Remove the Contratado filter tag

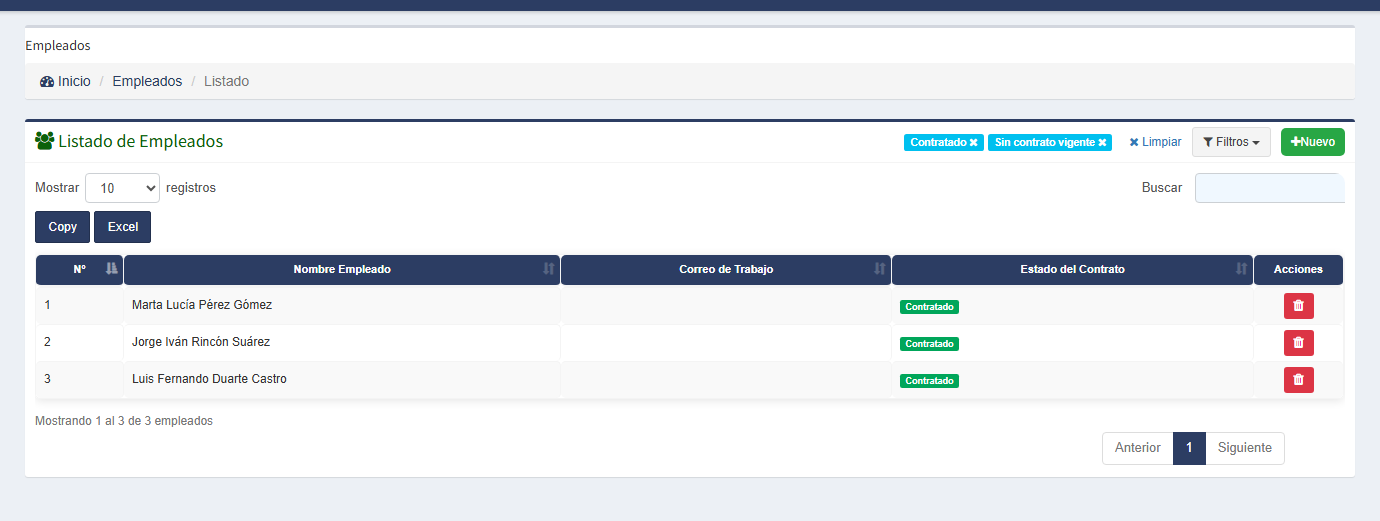pos(973,143)
